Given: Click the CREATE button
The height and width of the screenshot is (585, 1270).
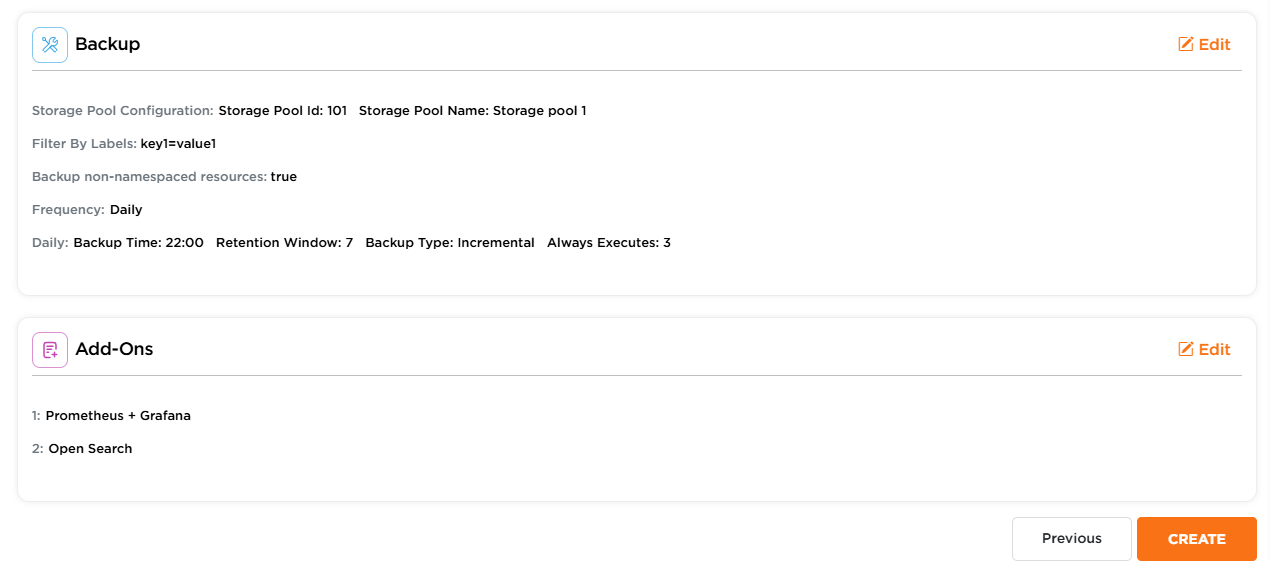Looking at the screenshot, I should tap(1197, 539).
